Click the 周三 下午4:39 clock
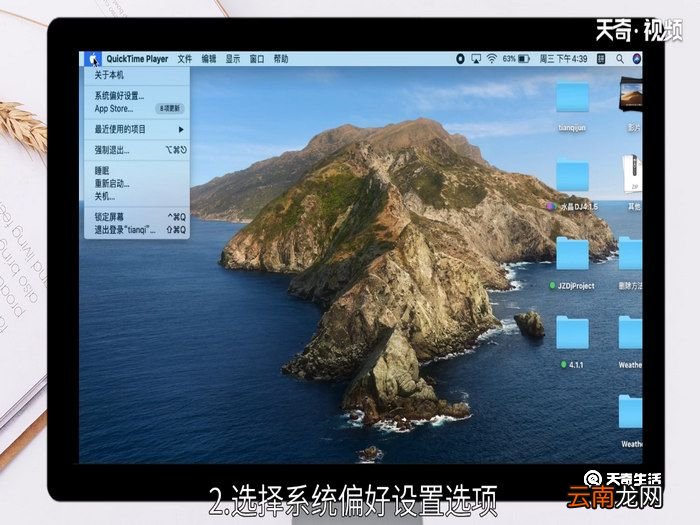 [x=563, y=59]
